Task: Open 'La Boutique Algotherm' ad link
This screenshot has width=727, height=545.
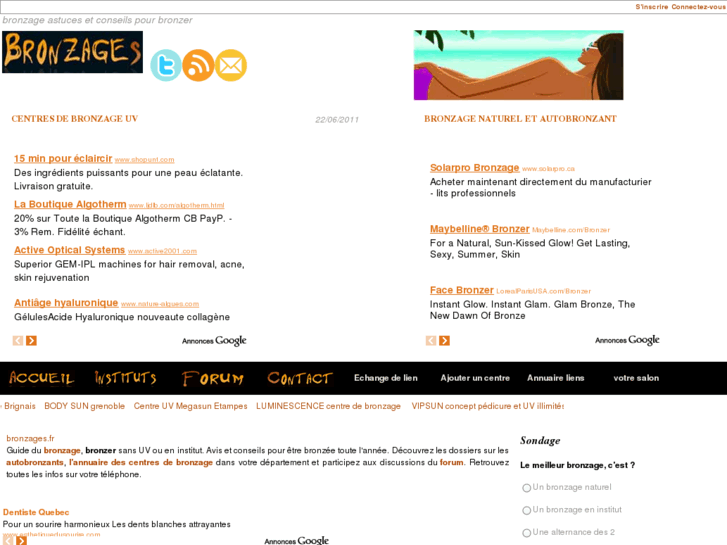Action: pyautogui.click(x=70, y=204)
